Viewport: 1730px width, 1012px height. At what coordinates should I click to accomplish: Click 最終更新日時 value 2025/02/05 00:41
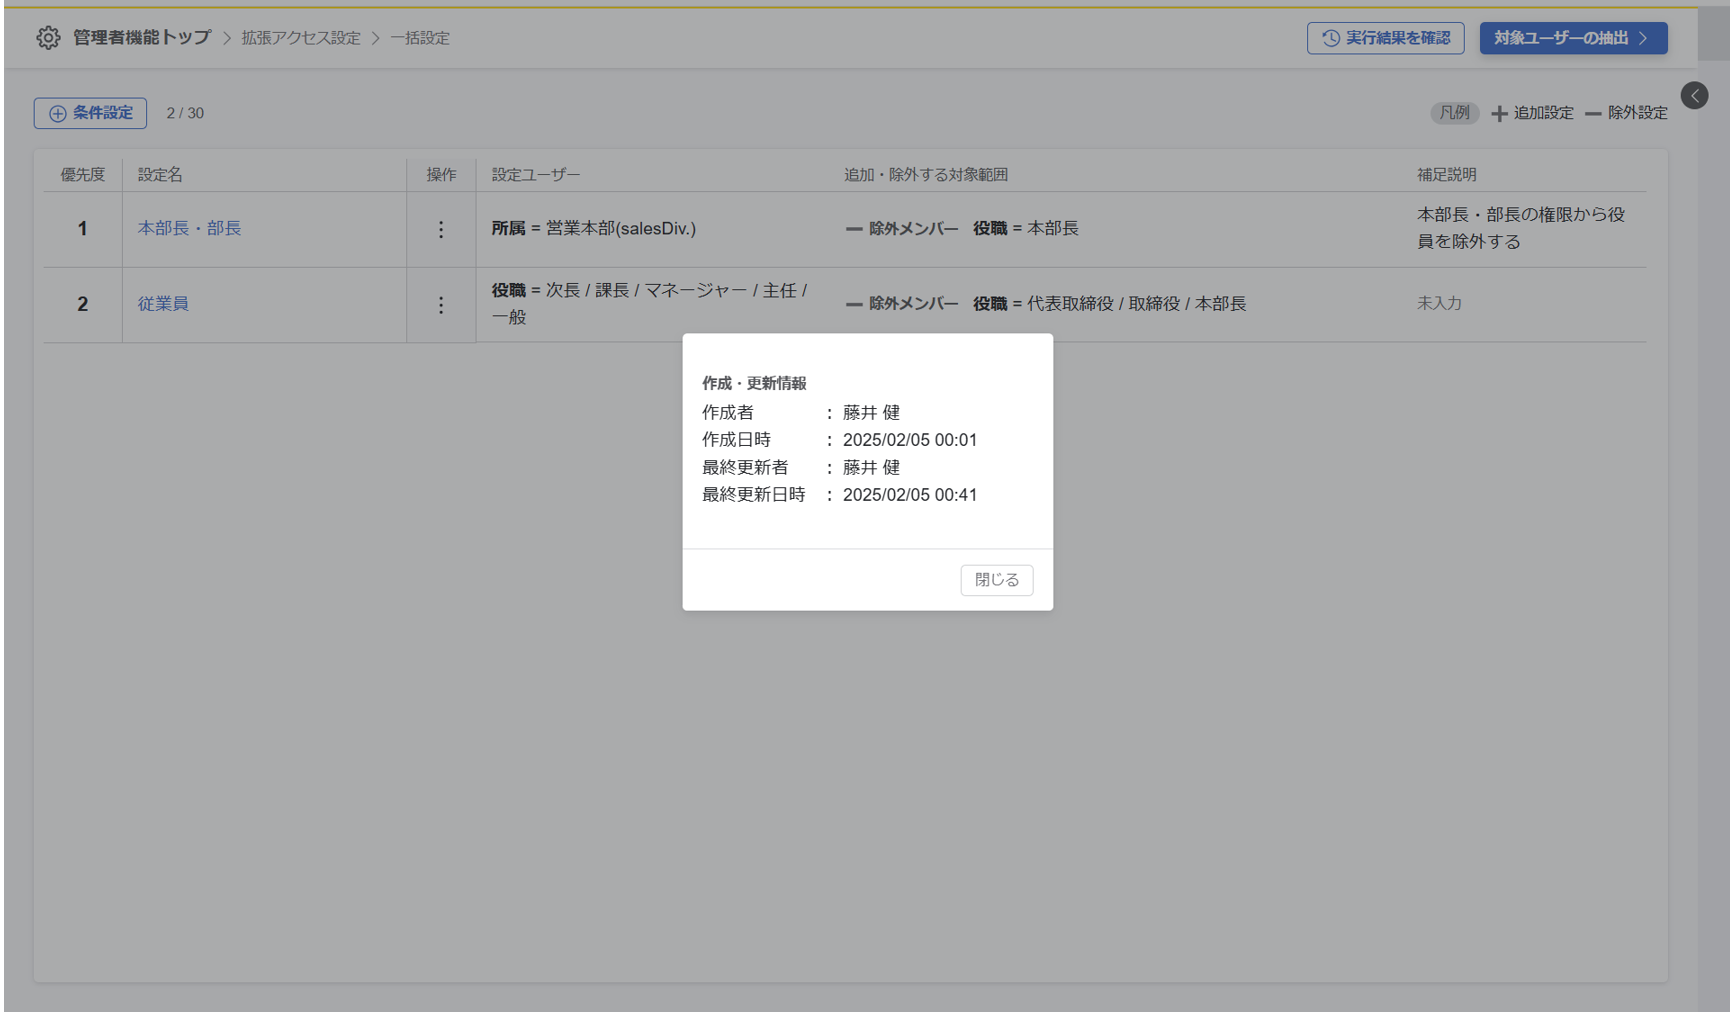point(910,495)
